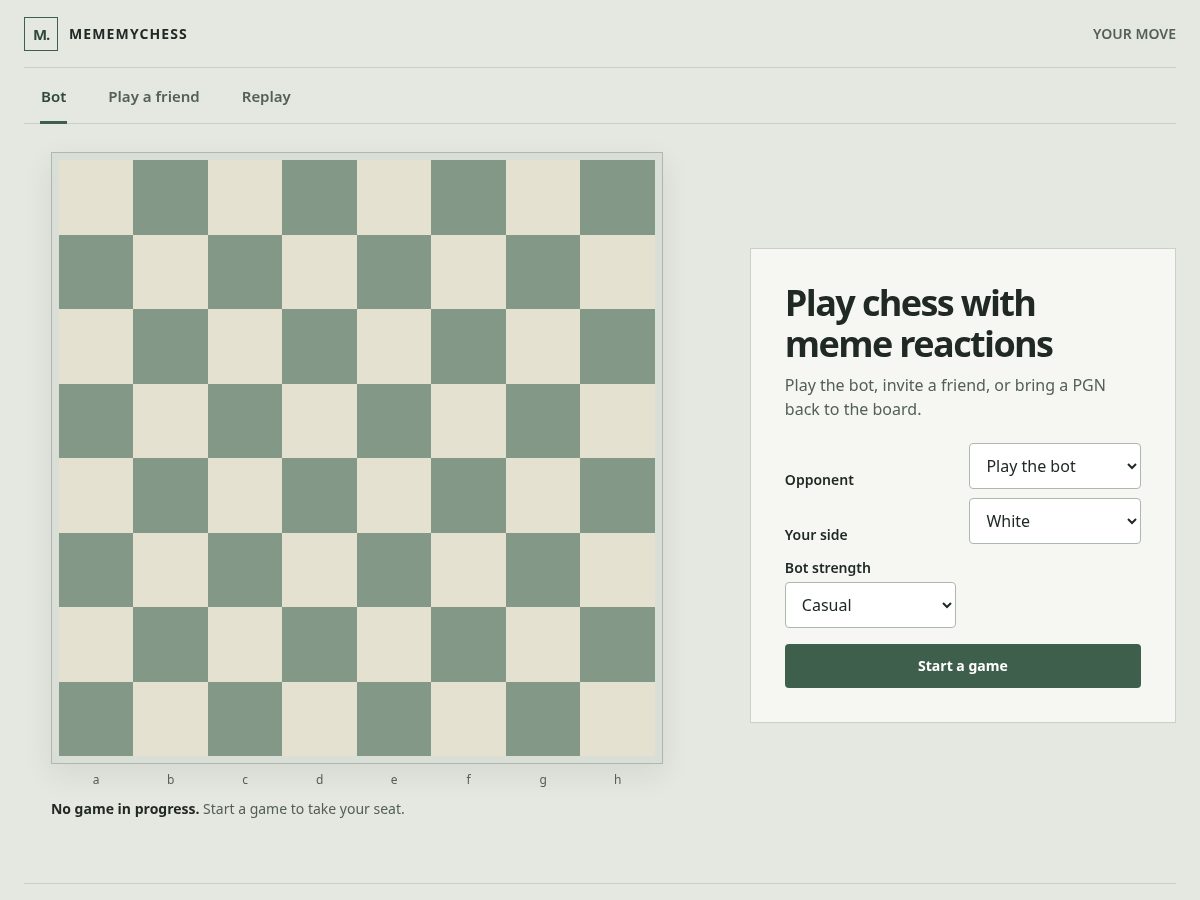Viewport: 1200px width, 900px height.
Task: Click the file label 'a'
Action: click(x=96, y=780)
